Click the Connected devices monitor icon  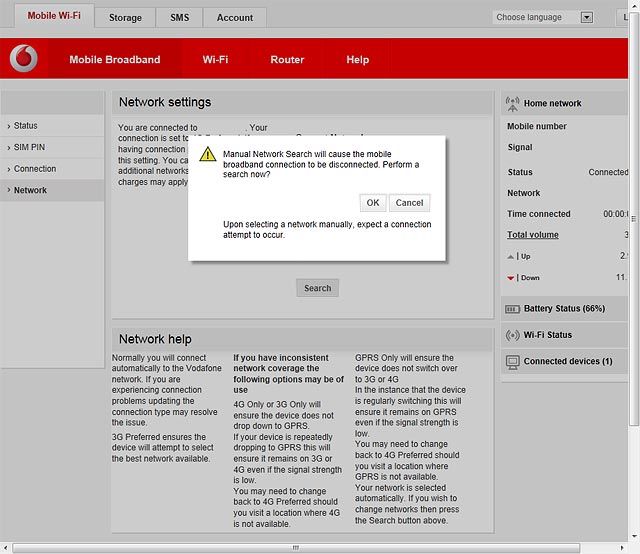[512, 362]
